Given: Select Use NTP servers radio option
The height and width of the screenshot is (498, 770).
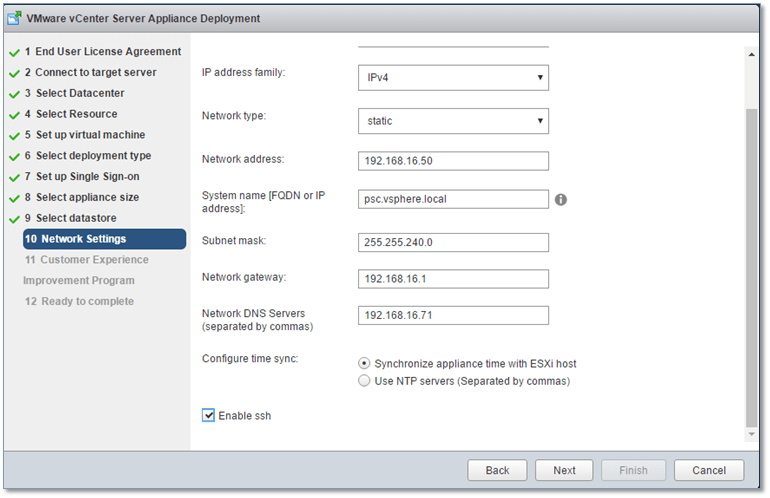Looking at the screenshot, I should pyautogui.click(x=364, y=381).
